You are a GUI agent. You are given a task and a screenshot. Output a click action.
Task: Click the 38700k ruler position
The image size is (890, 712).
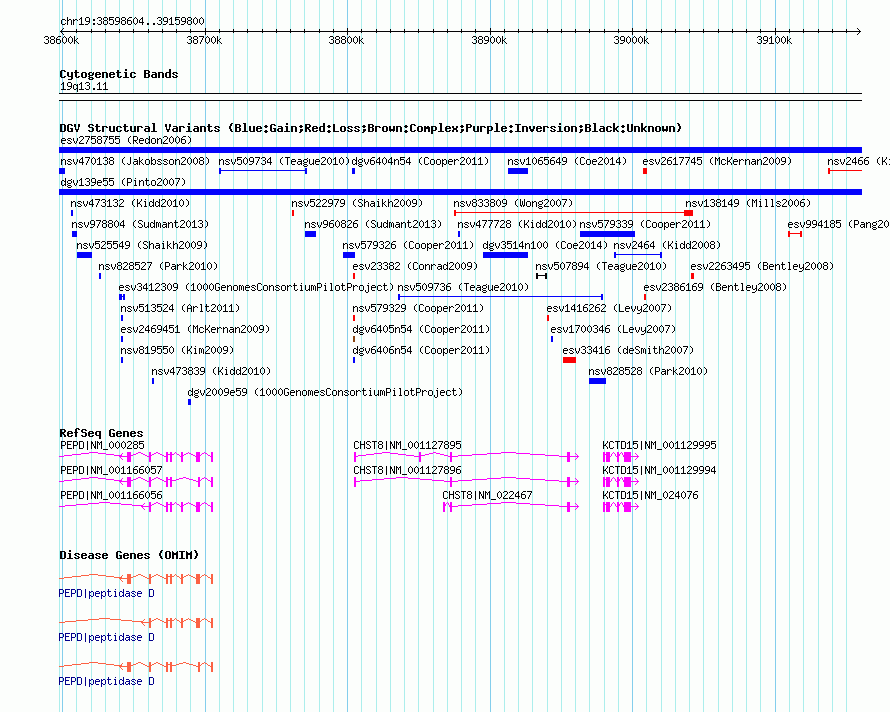click(204, 41)
